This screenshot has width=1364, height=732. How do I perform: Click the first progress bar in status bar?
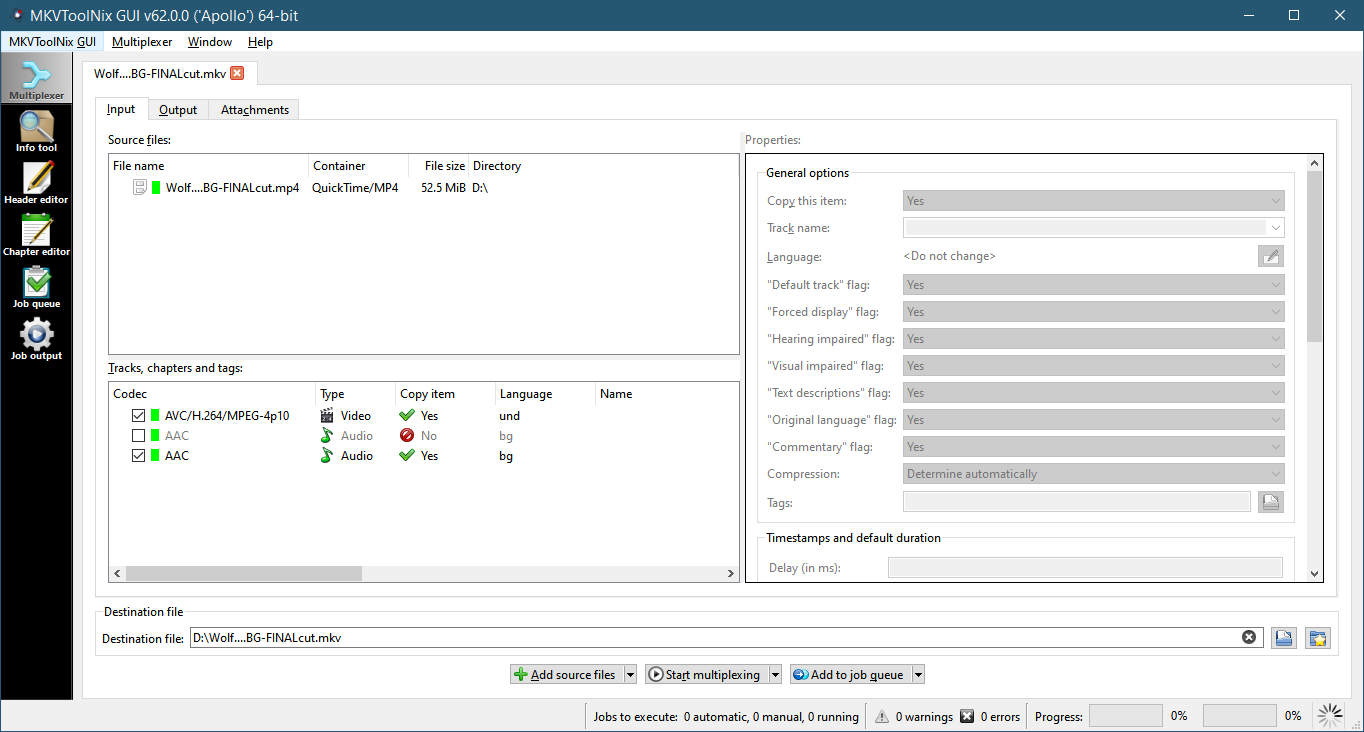pos(1125,716)
